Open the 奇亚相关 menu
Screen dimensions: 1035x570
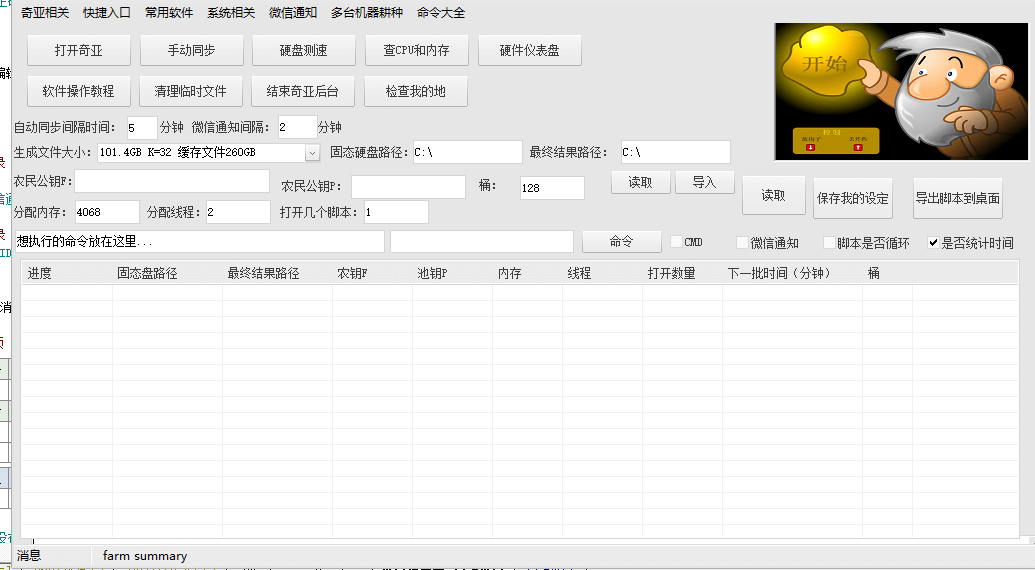click(x=45, y=13)
